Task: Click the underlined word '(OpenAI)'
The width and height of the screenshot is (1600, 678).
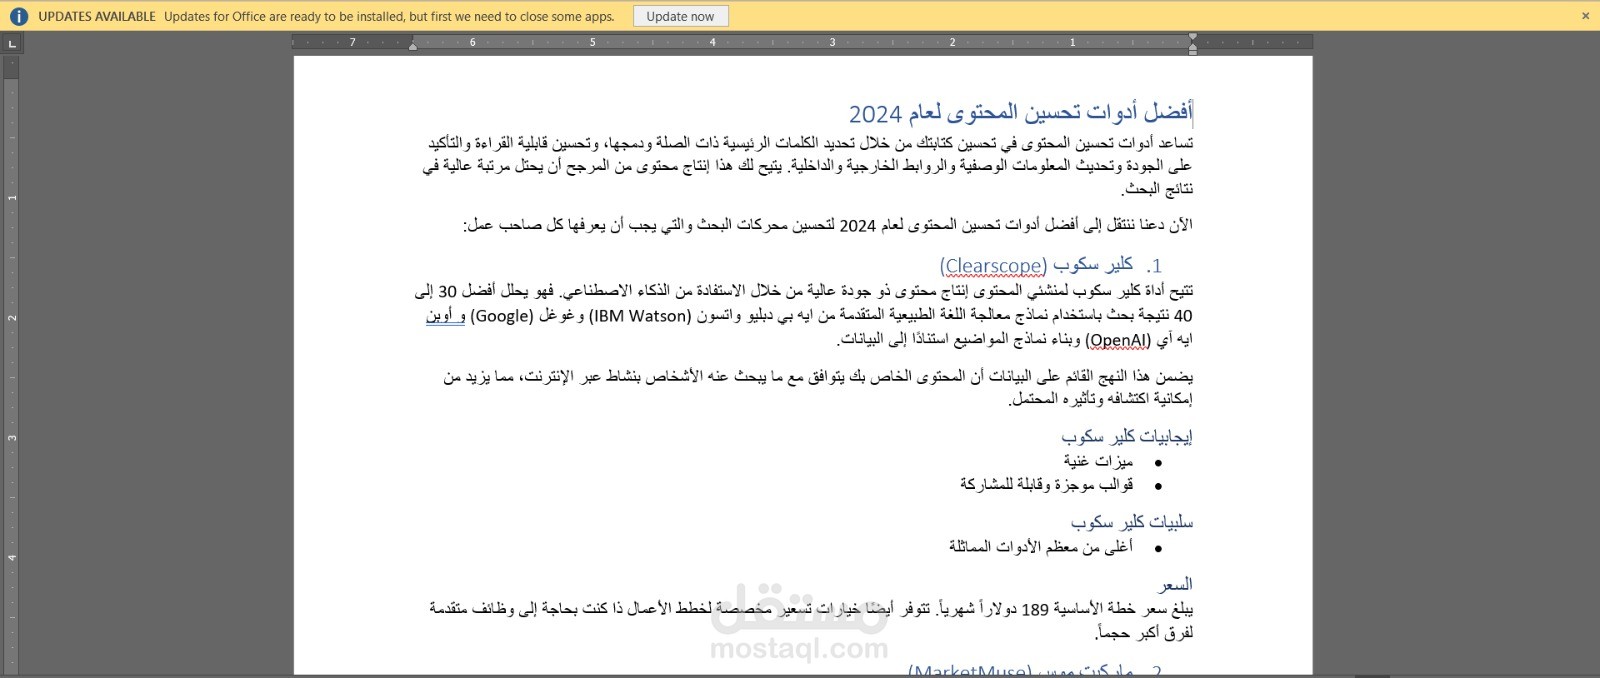Action: [x=1118, y=339]
